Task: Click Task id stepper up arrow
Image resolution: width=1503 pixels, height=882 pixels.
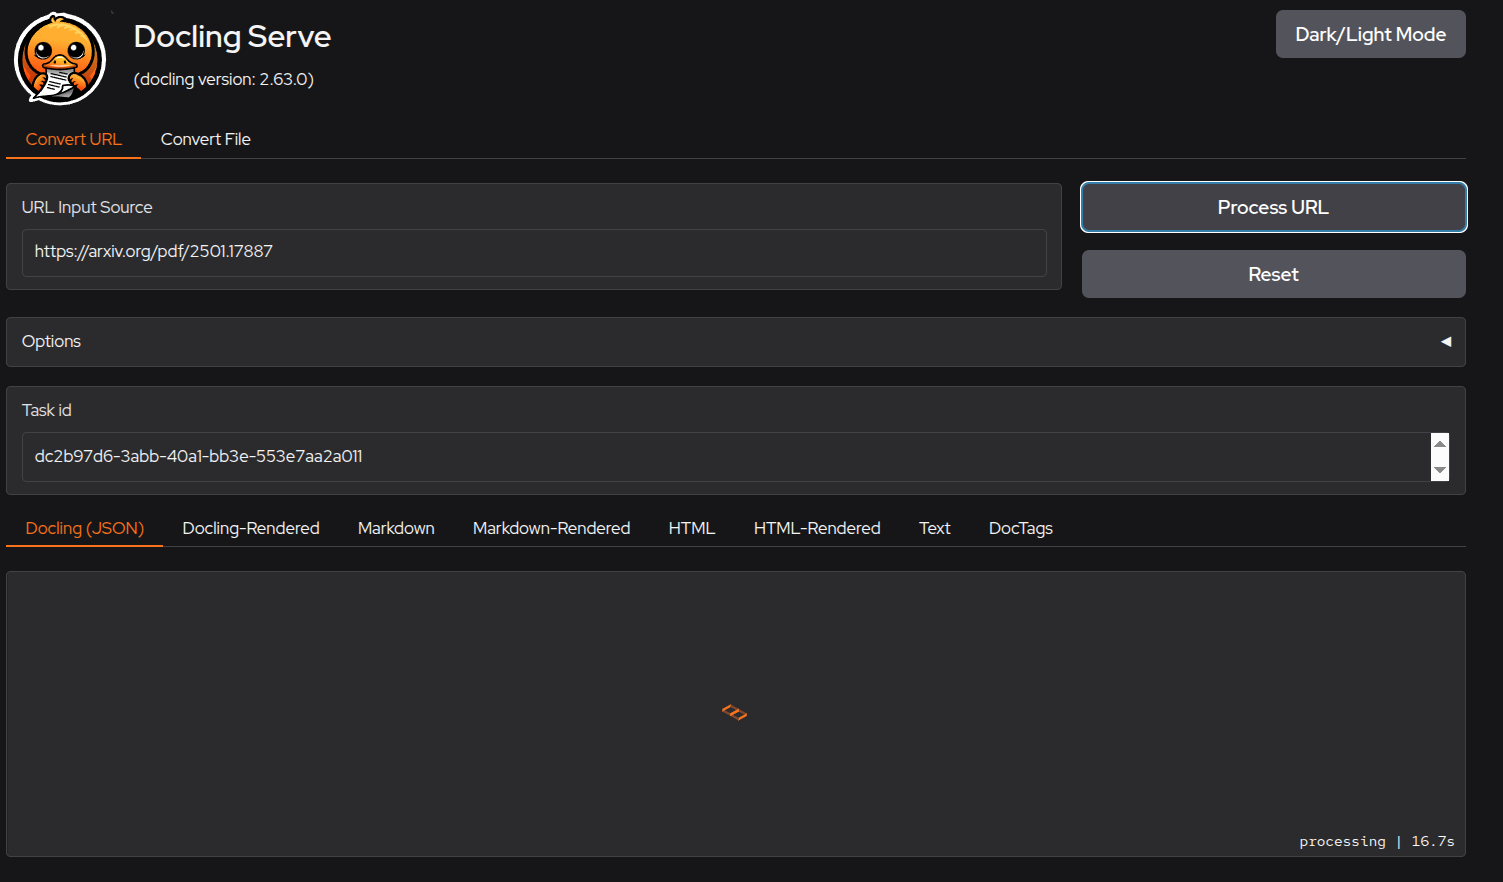Action: click(1440, 445)
